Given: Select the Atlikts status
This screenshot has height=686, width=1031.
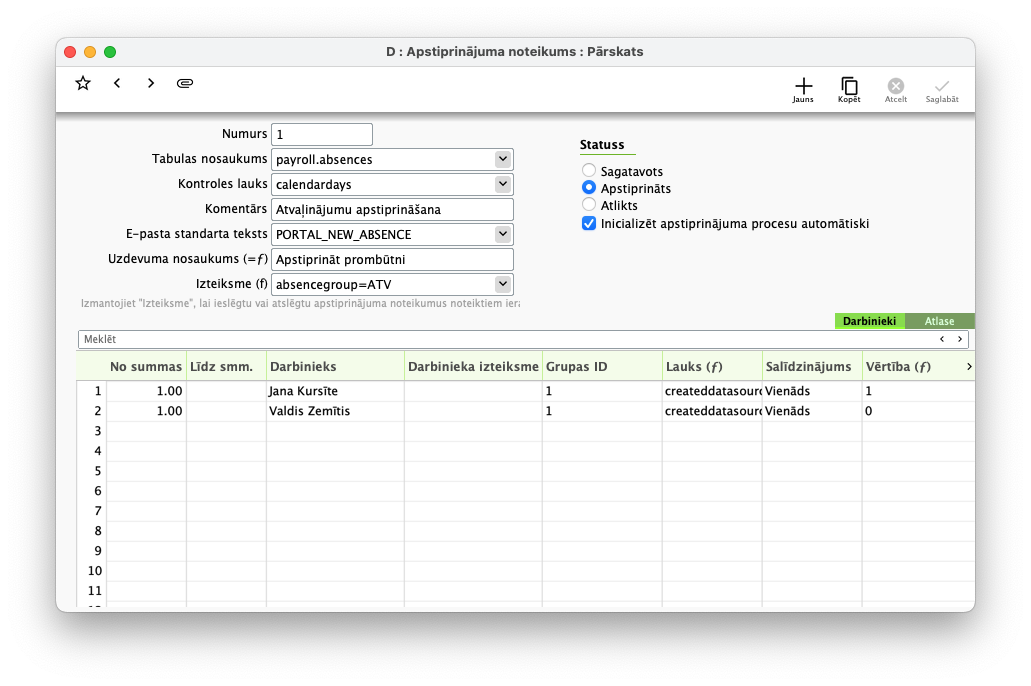Looking at the screenshot, I should click(588, 205).
